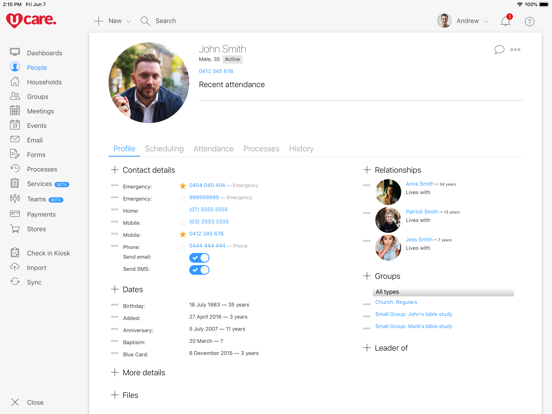Open Forms in the sidebar
Screen dimensions: 552x414
(36, 155)
